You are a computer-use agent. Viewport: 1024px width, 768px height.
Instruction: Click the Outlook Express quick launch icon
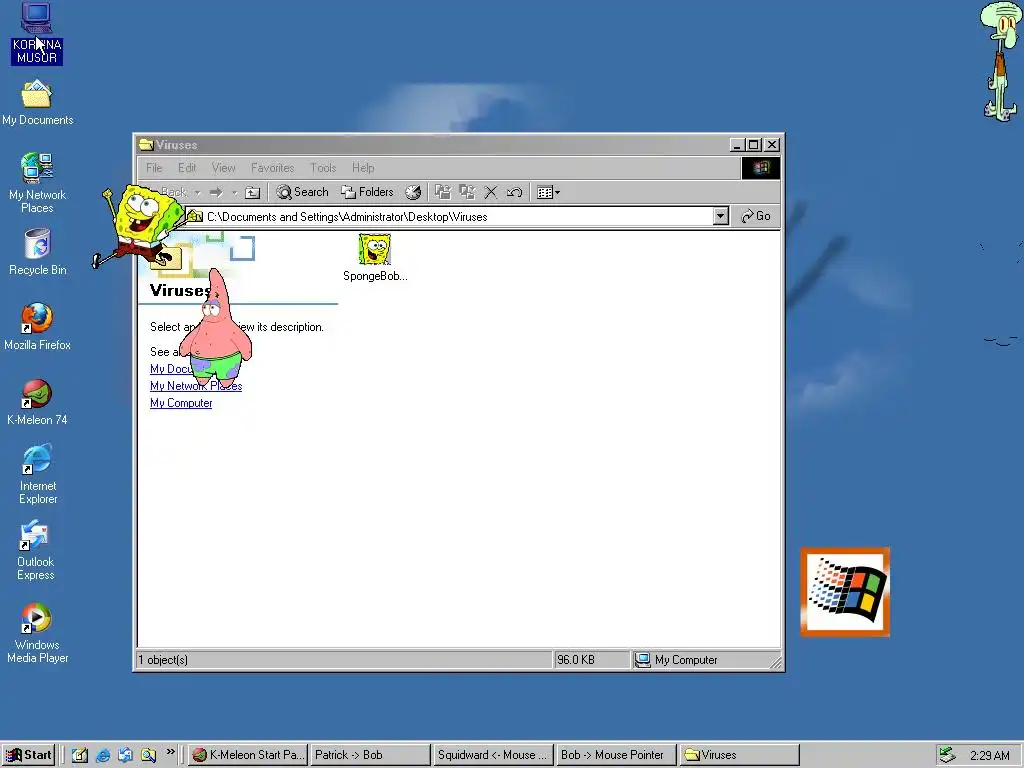click(125, 755)
